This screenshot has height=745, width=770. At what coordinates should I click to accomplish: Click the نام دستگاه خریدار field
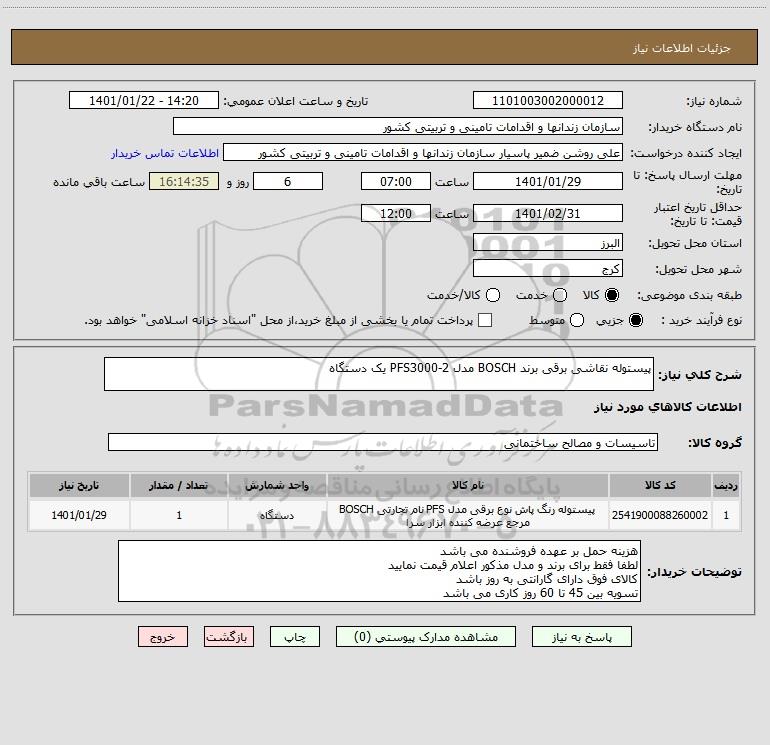[x=398, y=127]
